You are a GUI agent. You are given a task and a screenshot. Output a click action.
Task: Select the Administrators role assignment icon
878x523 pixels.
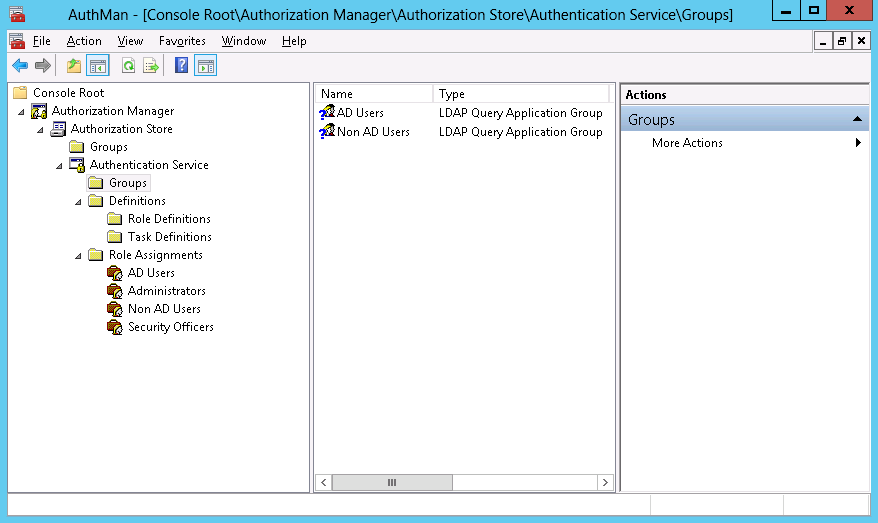[x=114, y=291]
